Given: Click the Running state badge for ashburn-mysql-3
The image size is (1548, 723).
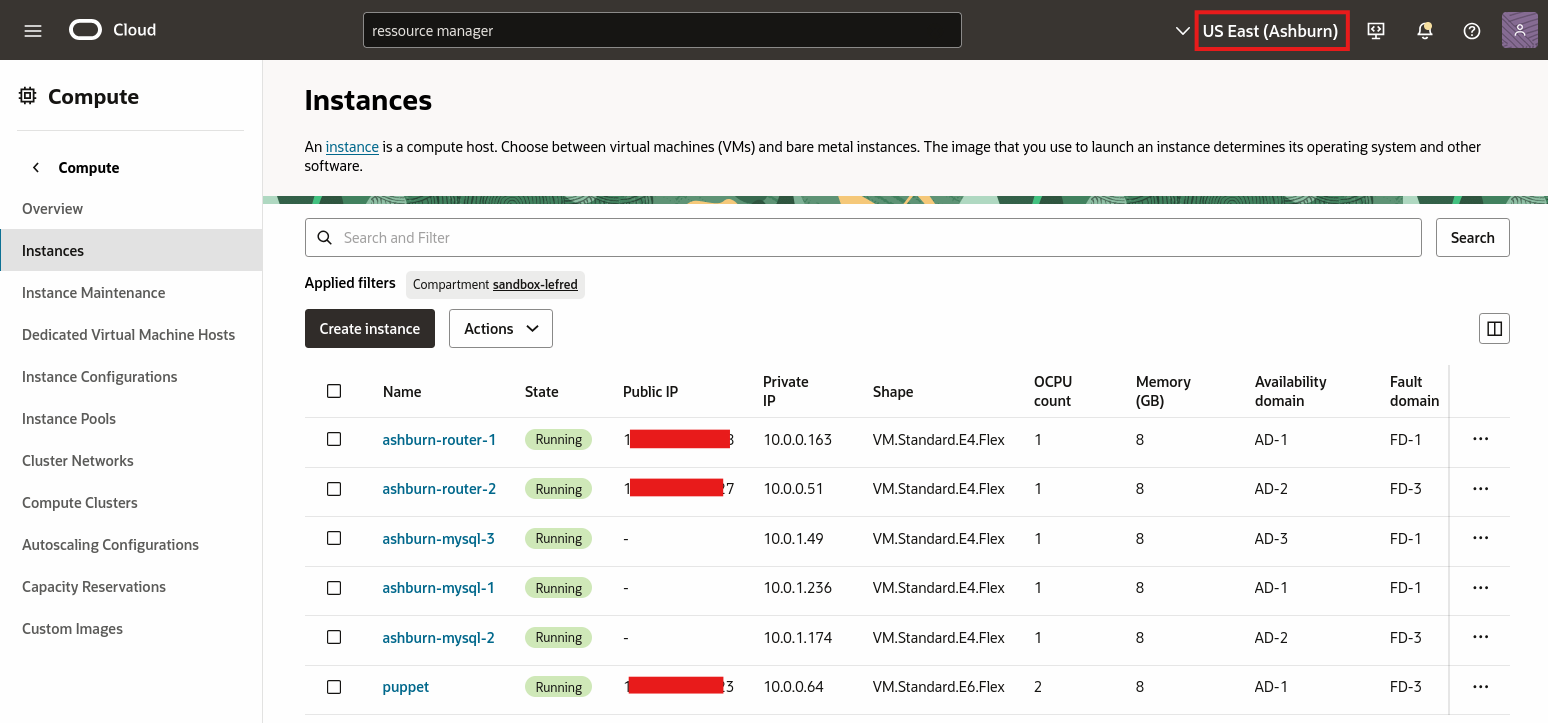Looking at the screenshot, I should pyautogui.click(x=558, y=537).
